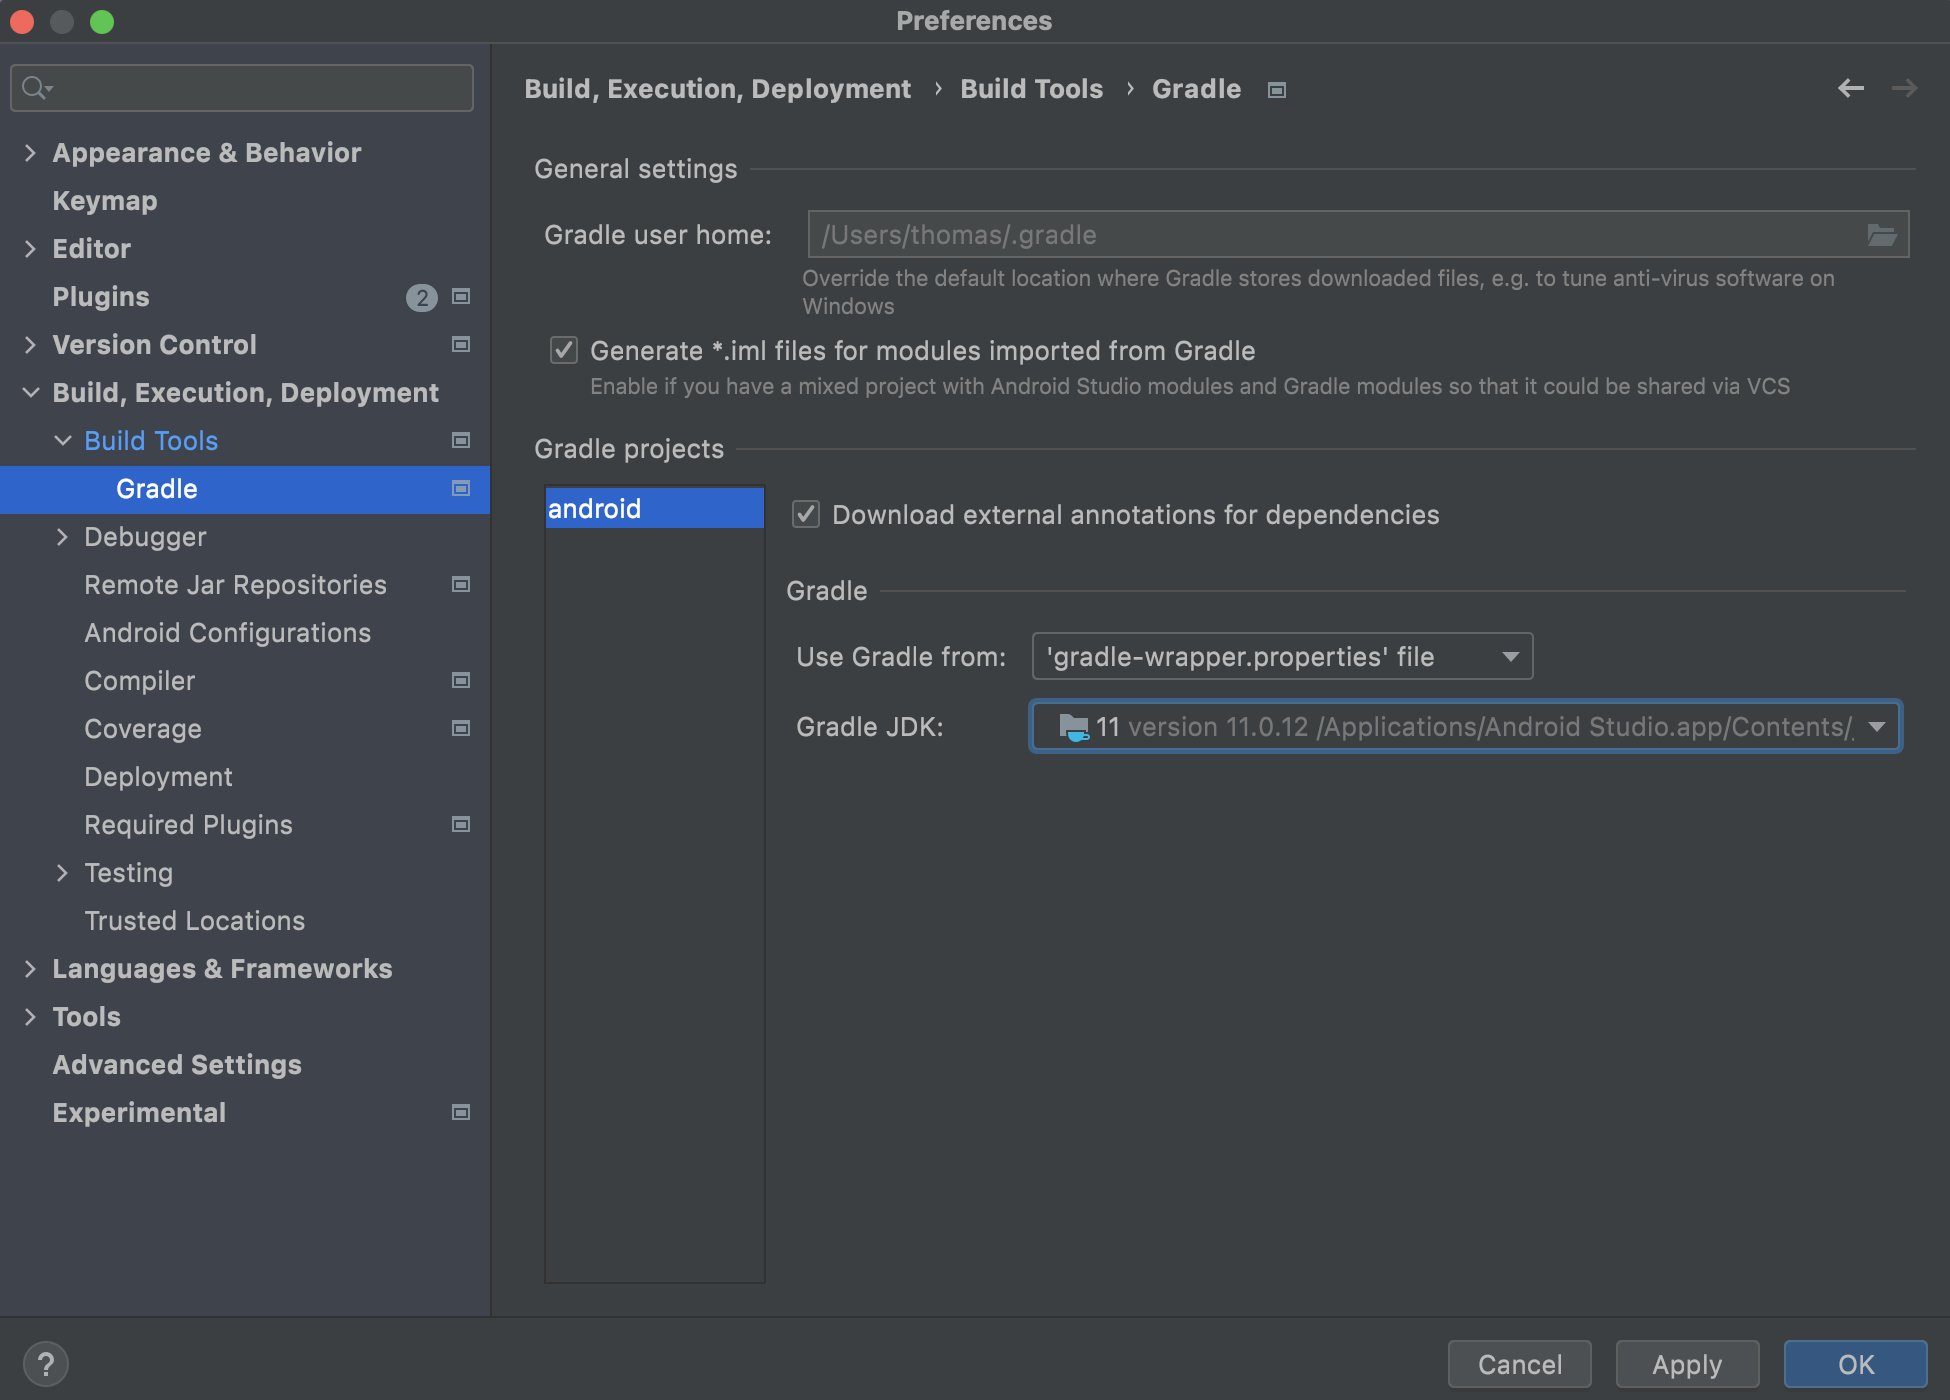Select the android project in Gradle projects list
Screen dimensions: 1950x1400
click(x=654, y=508)
